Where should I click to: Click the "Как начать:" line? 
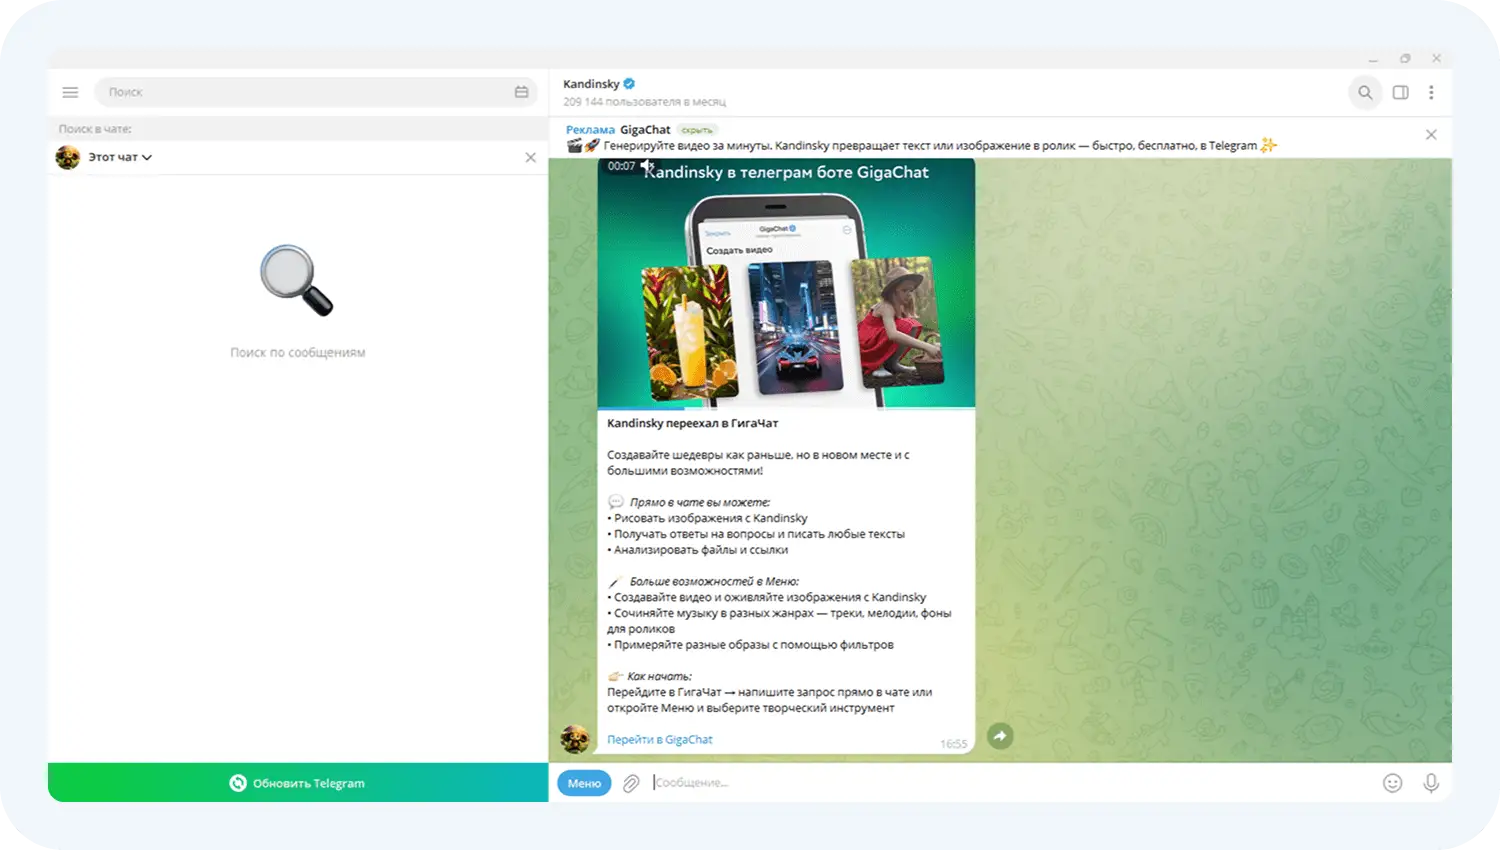click(x=659, y=676)
